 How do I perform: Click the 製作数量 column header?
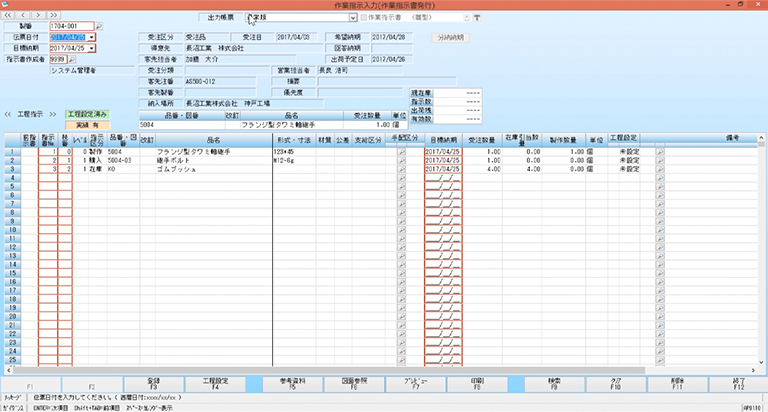coord(563,140)
